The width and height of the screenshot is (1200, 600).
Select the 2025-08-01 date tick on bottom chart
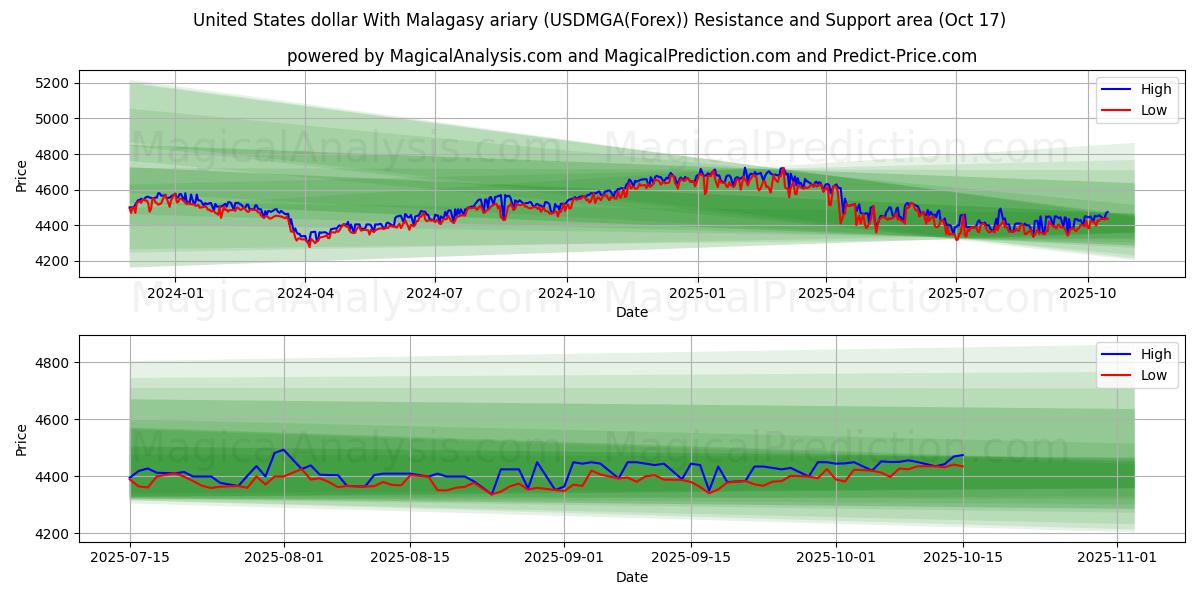click(x=284, y=558)
